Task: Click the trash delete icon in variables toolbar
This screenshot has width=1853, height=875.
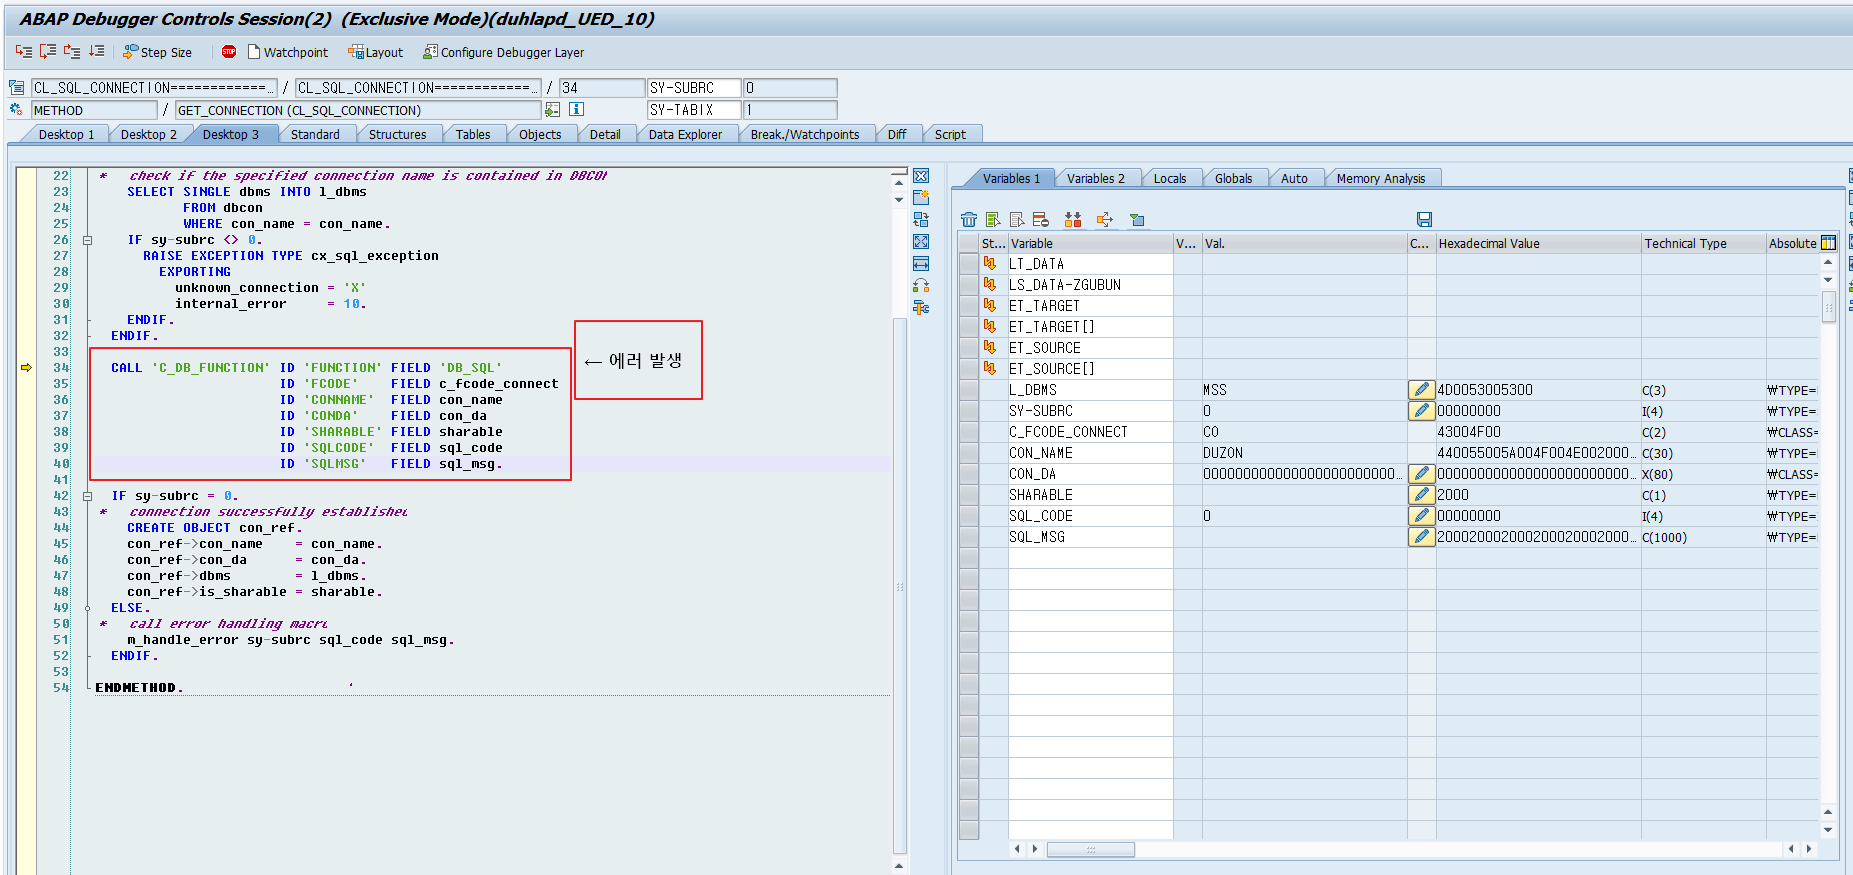Action: pyautogui.click(x=969, y=219)
